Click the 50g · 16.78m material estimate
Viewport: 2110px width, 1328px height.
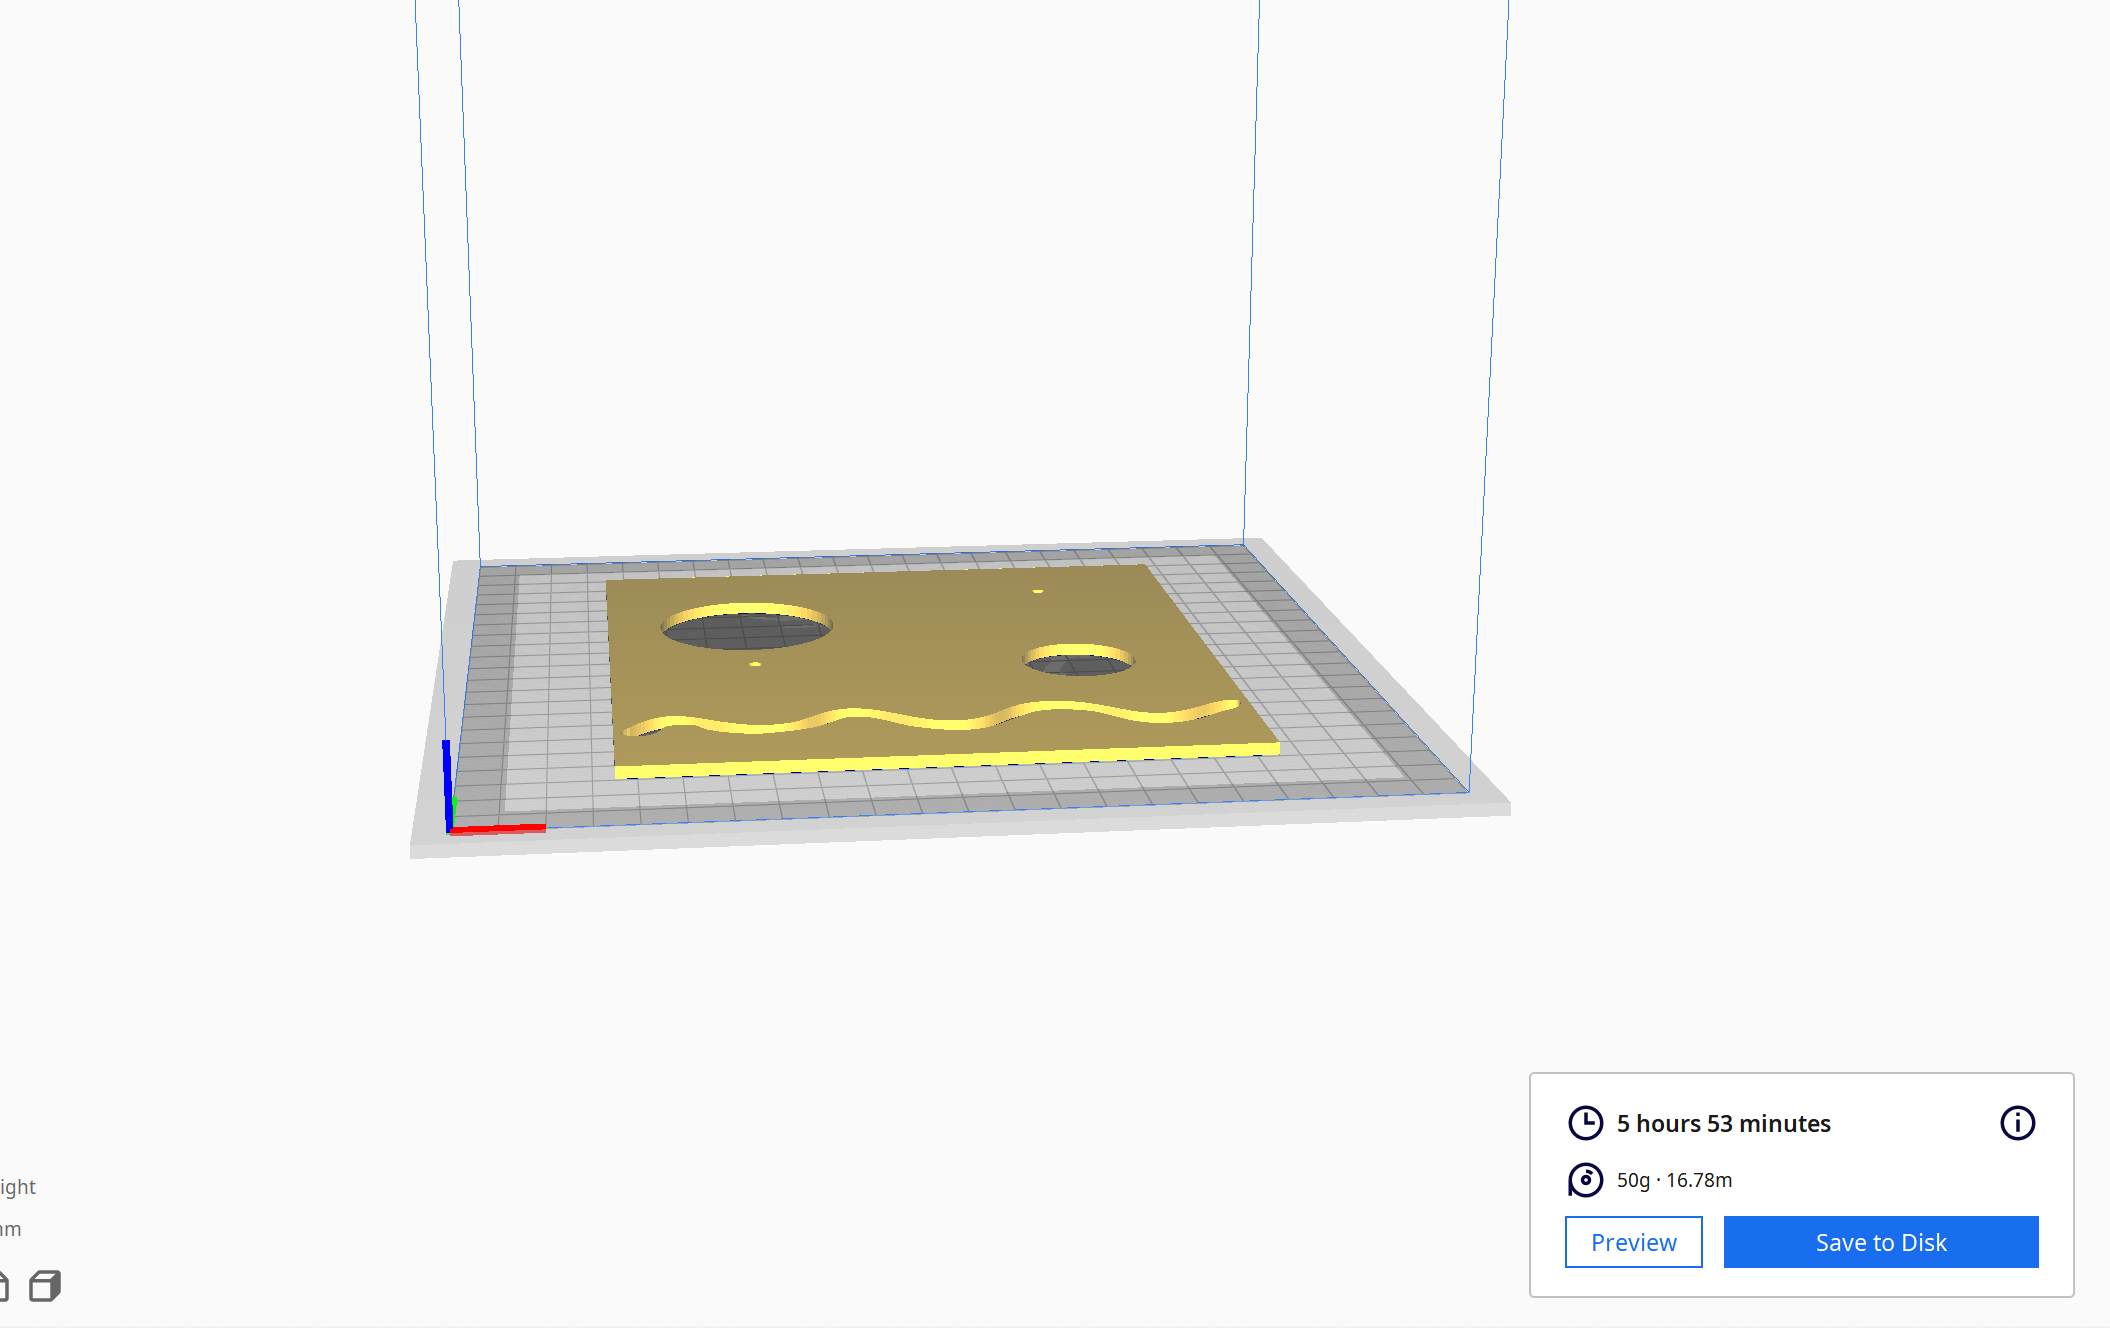(x=1674, y=1180)
